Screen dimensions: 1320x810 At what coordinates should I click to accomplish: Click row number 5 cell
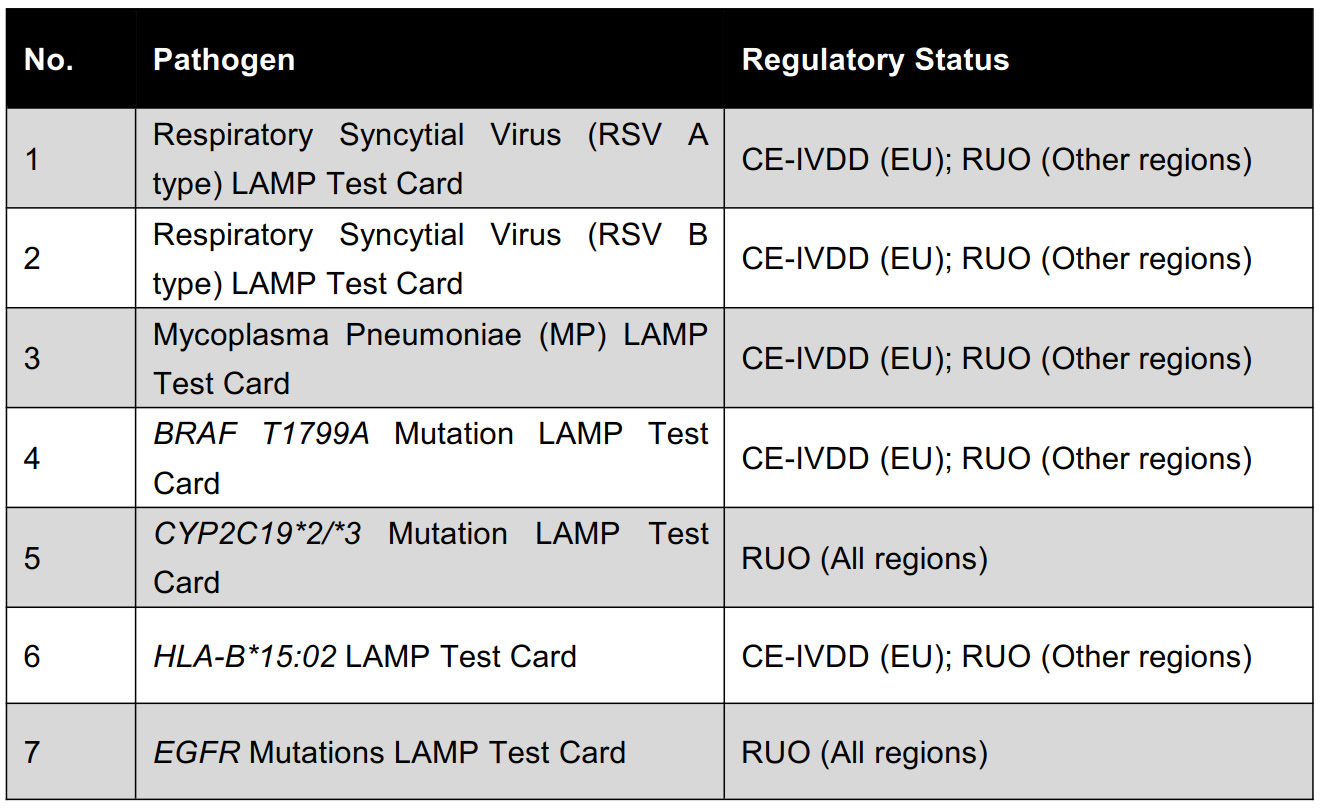(32, 558)
